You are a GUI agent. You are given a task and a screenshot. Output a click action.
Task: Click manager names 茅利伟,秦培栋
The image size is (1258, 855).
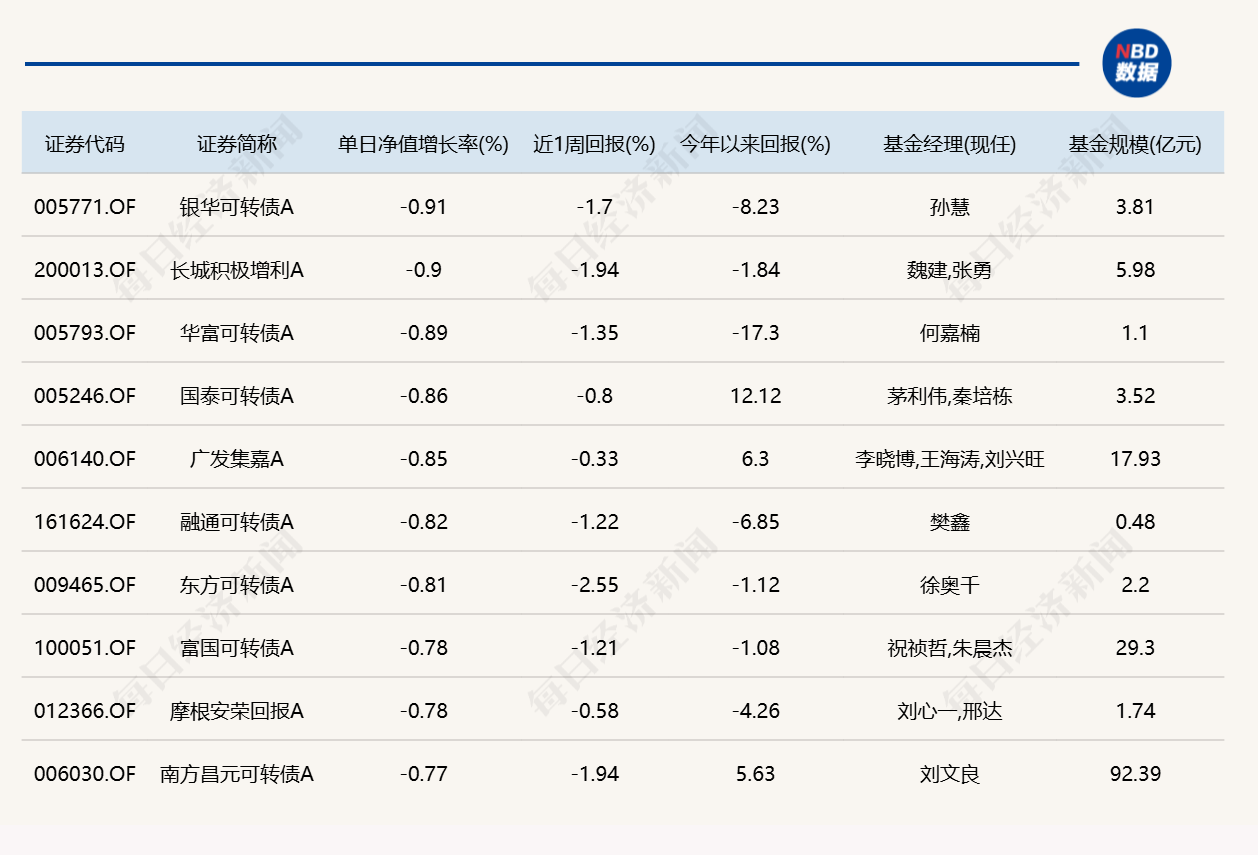949,396
